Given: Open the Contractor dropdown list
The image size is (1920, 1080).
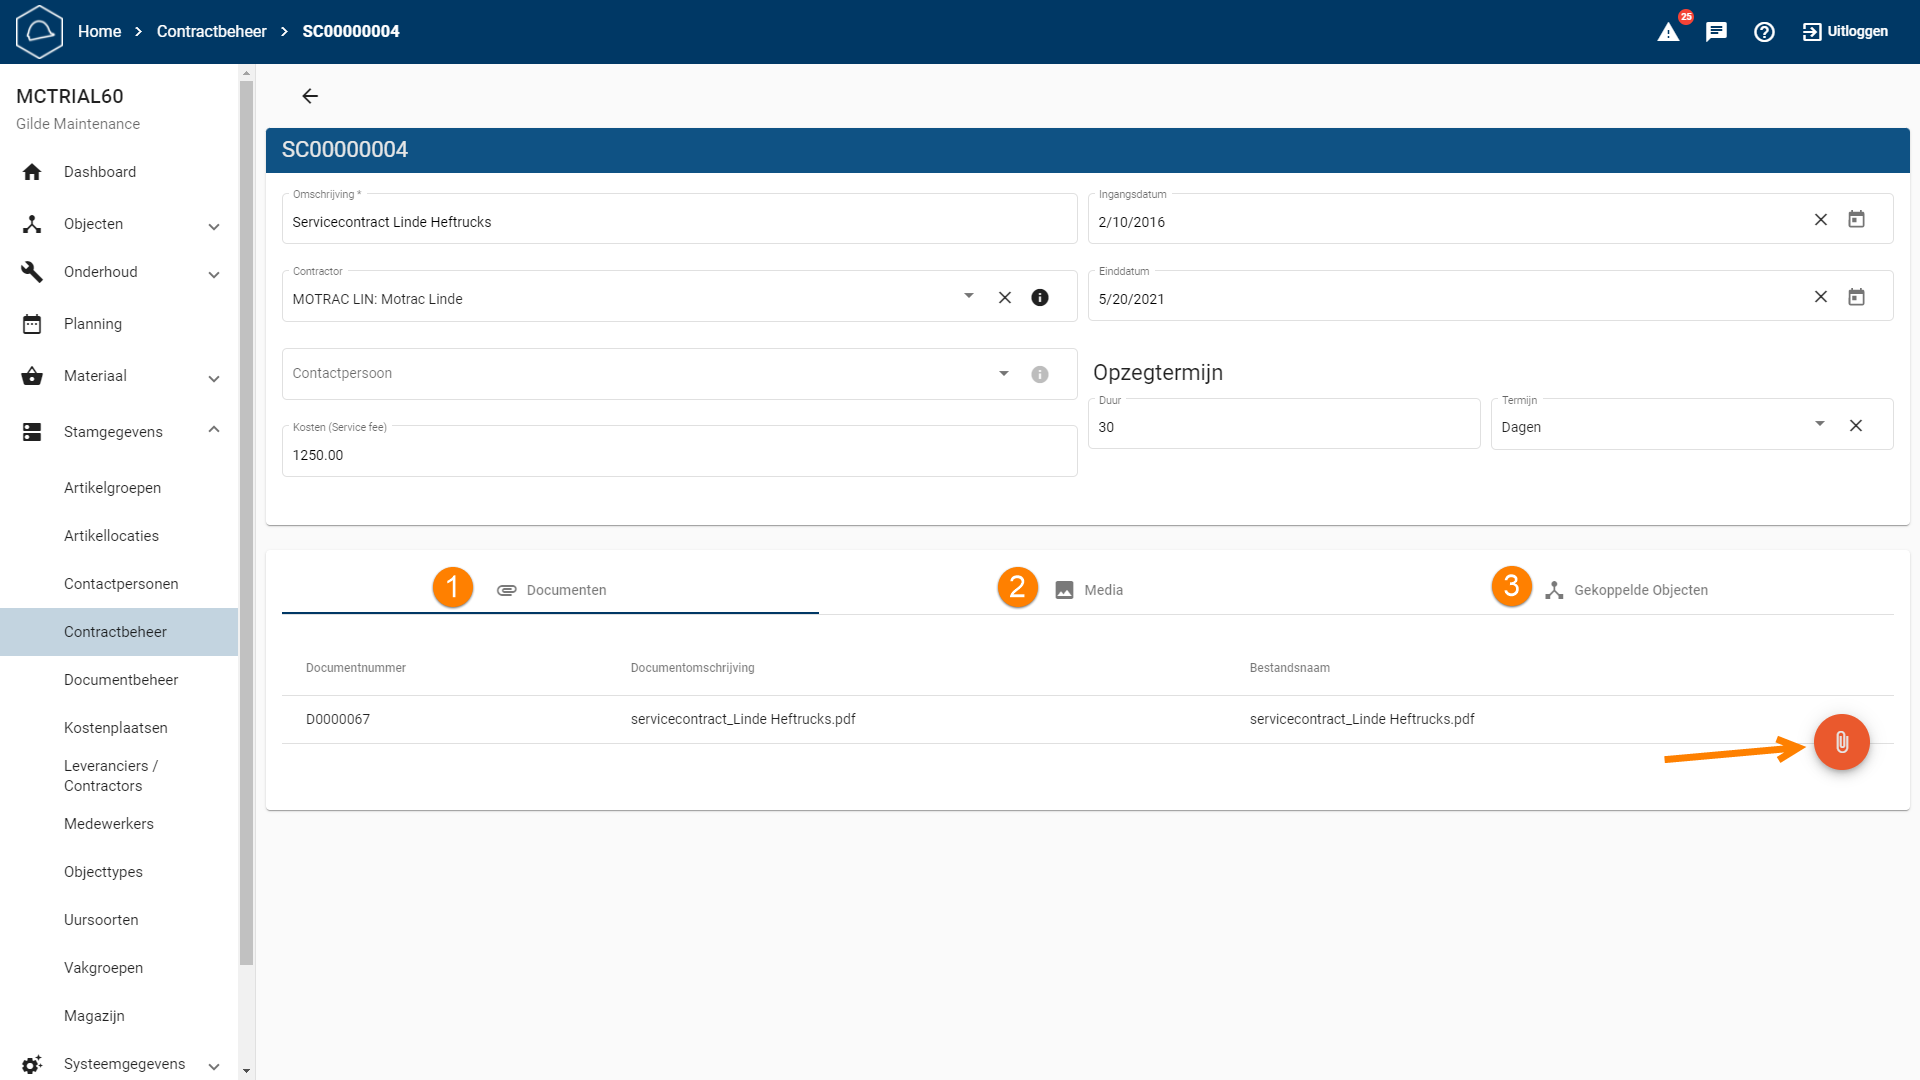Looking at the screenshot, I should pyautogui.click(x=968, y=296).
